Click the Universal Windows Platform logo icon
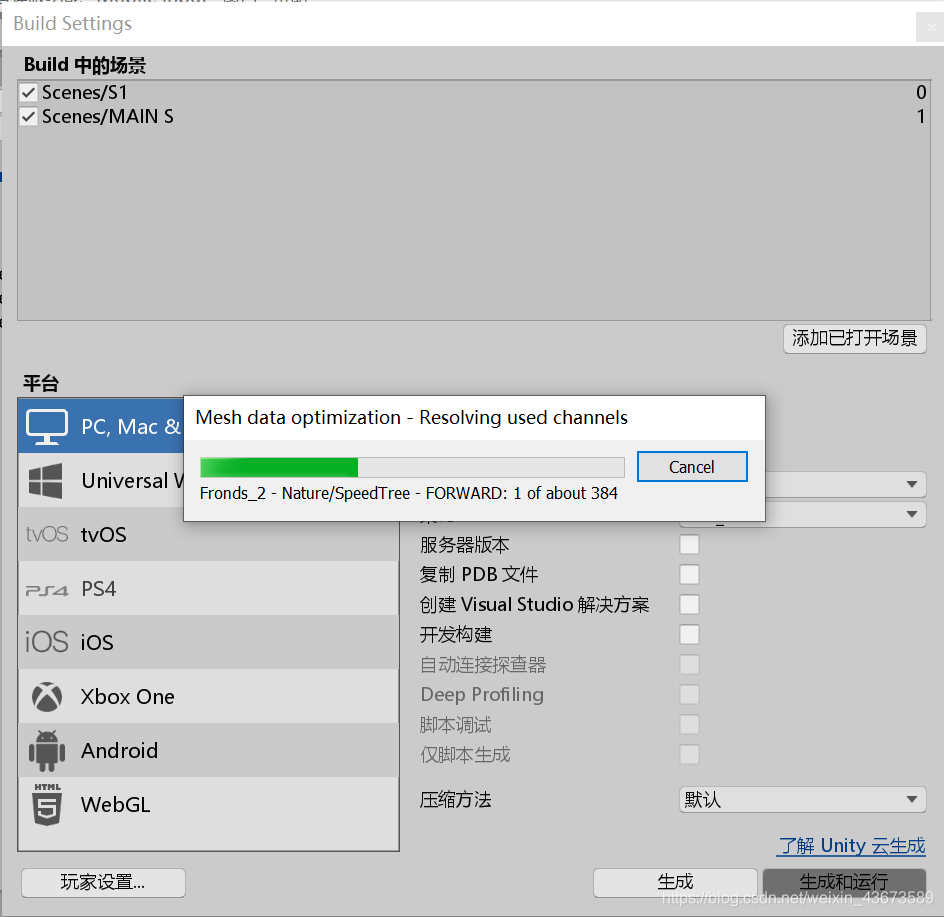The height and width of the screenshot is (917, 944). (46, 480)
